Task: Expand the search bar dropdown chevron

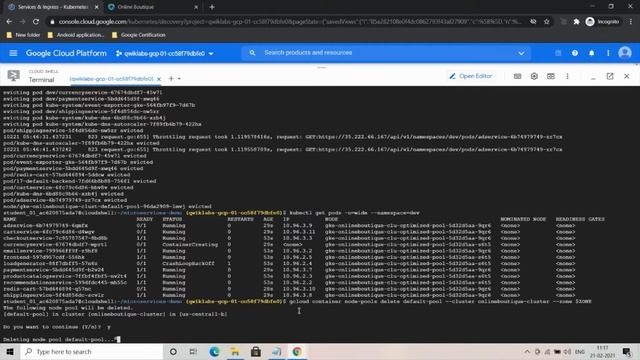Action: point(521,53)
